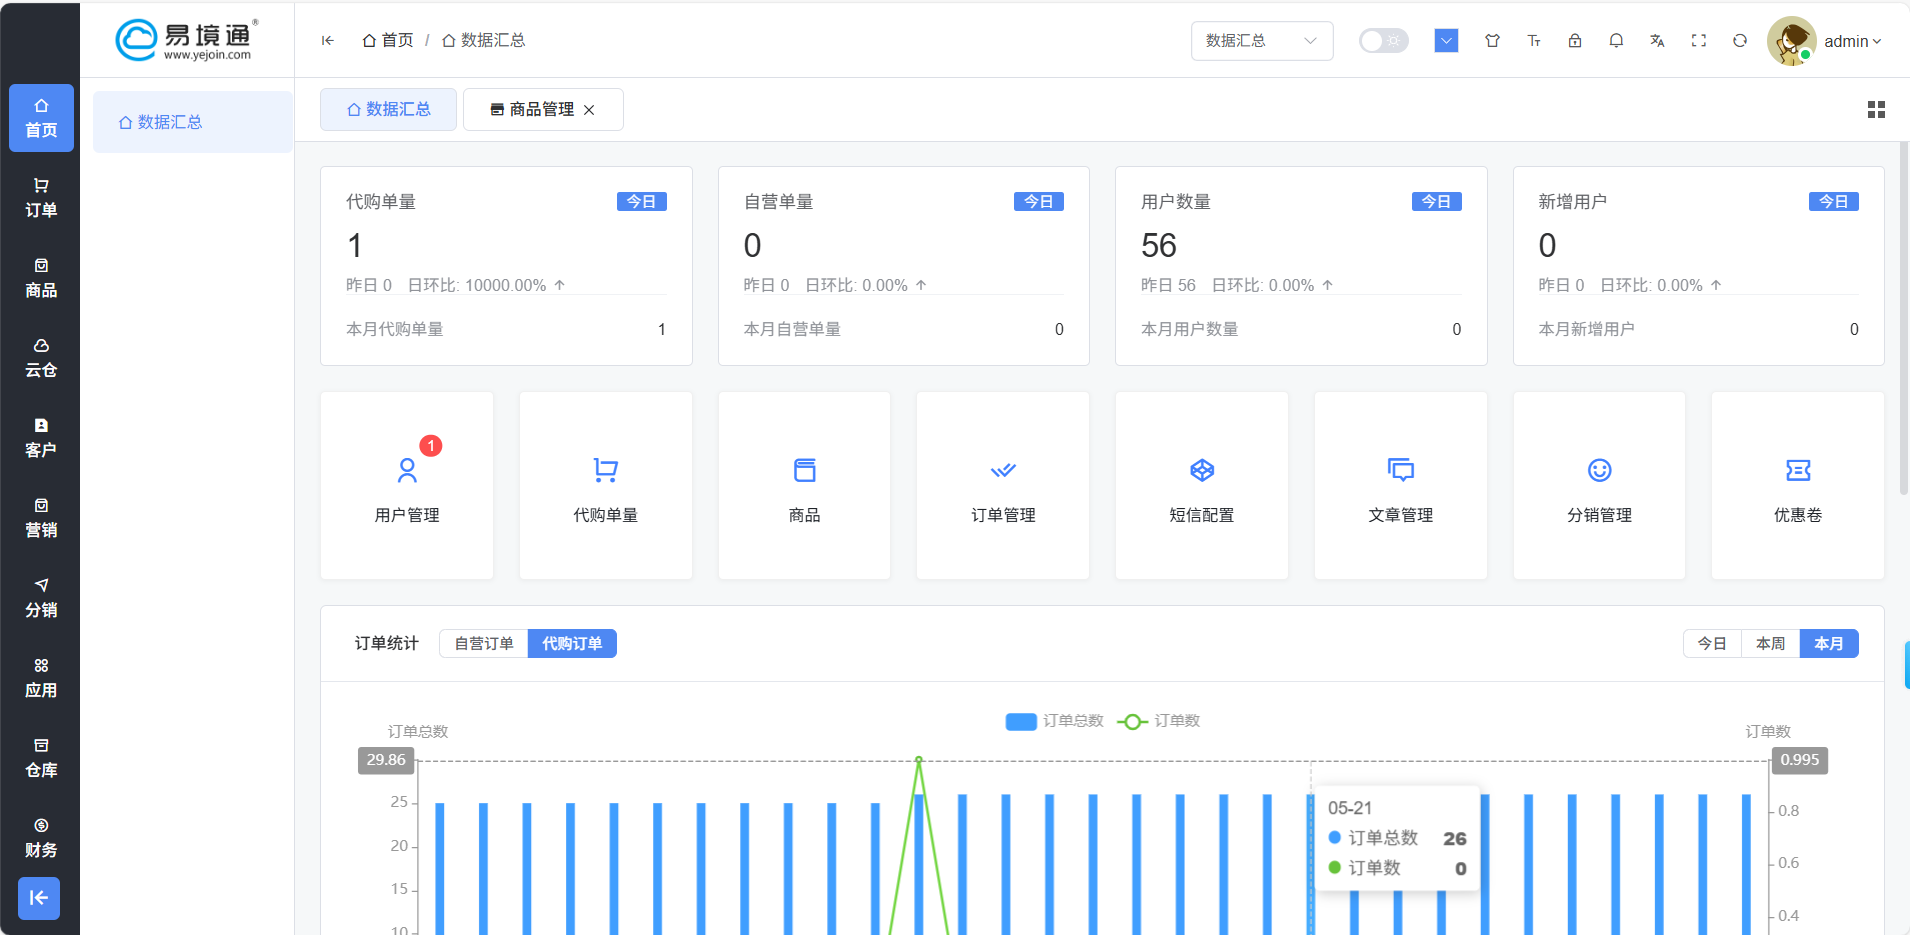
Task: Click 今日 badge on 用户数量 card
Action: [1436, 201]
